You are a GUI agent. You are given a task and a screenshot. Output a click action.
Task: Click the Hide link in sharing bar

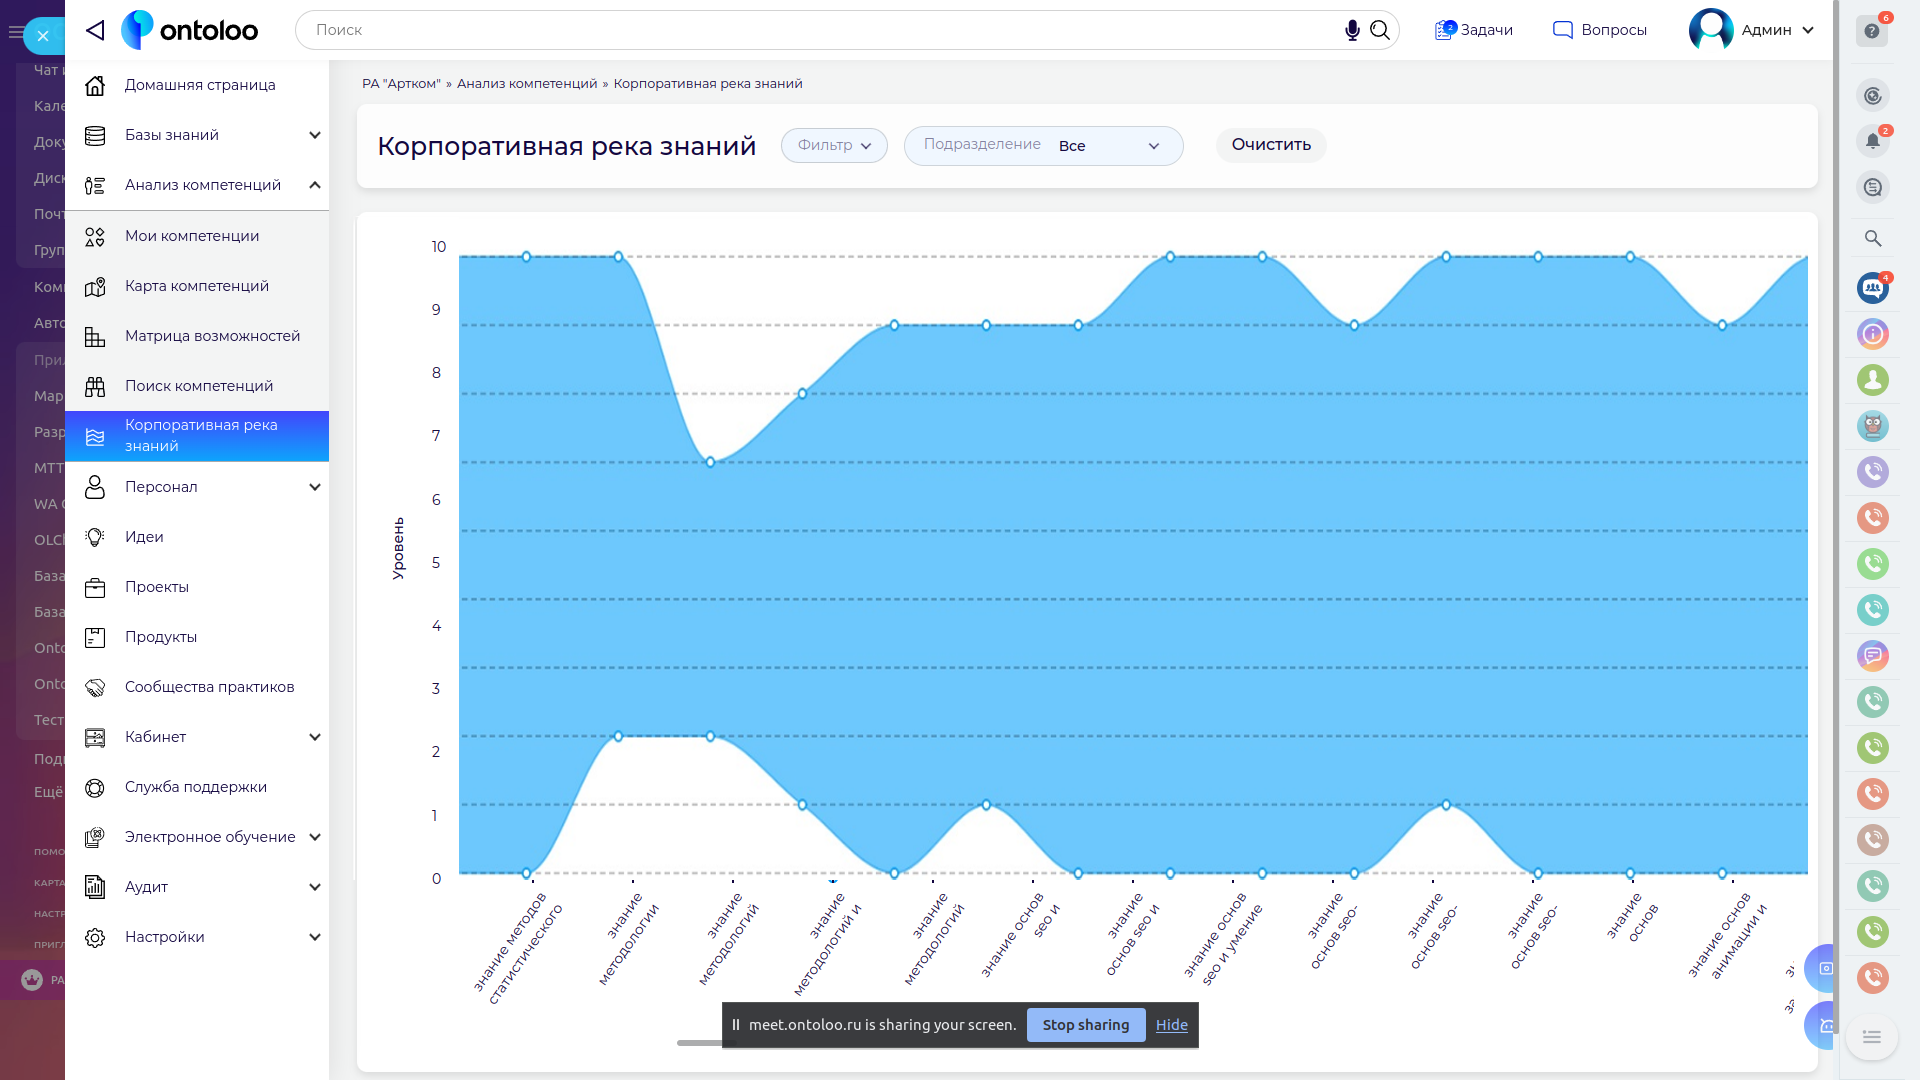pos(1171,1025)
